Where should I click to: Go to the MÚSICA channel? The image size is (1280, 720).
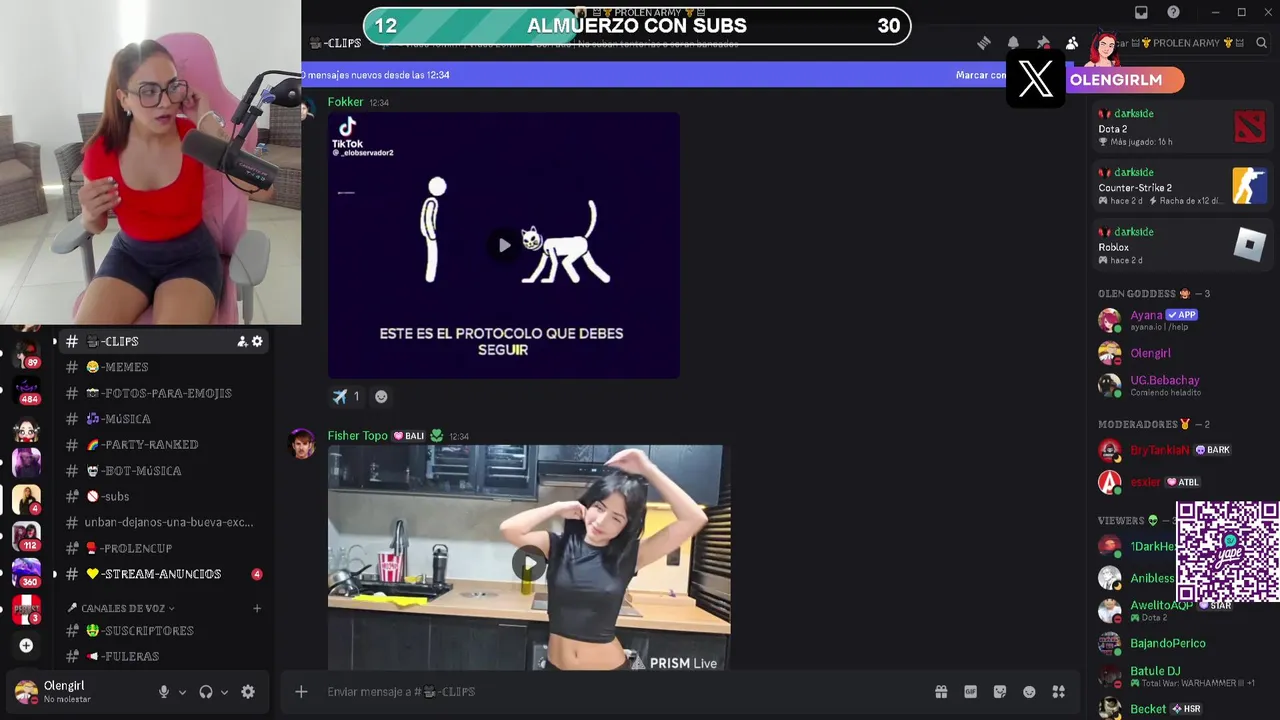163,419
